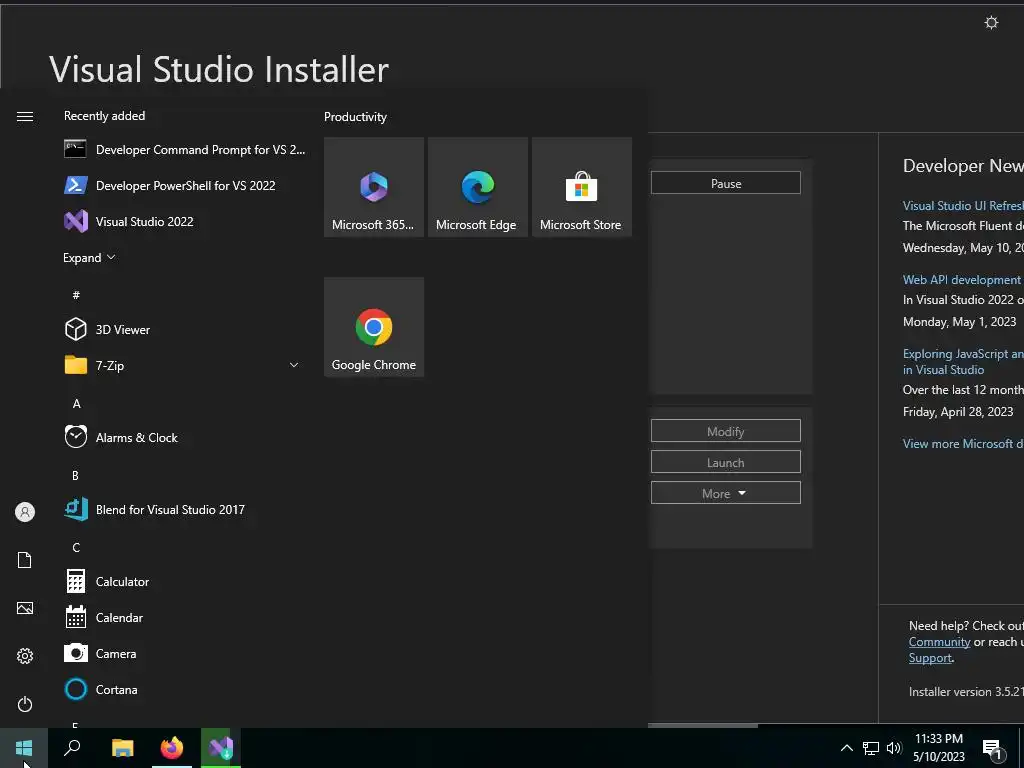Switch to Firefox on the taskbar
The height and width of the screenshot is (768, 1024).
point(172,748)
